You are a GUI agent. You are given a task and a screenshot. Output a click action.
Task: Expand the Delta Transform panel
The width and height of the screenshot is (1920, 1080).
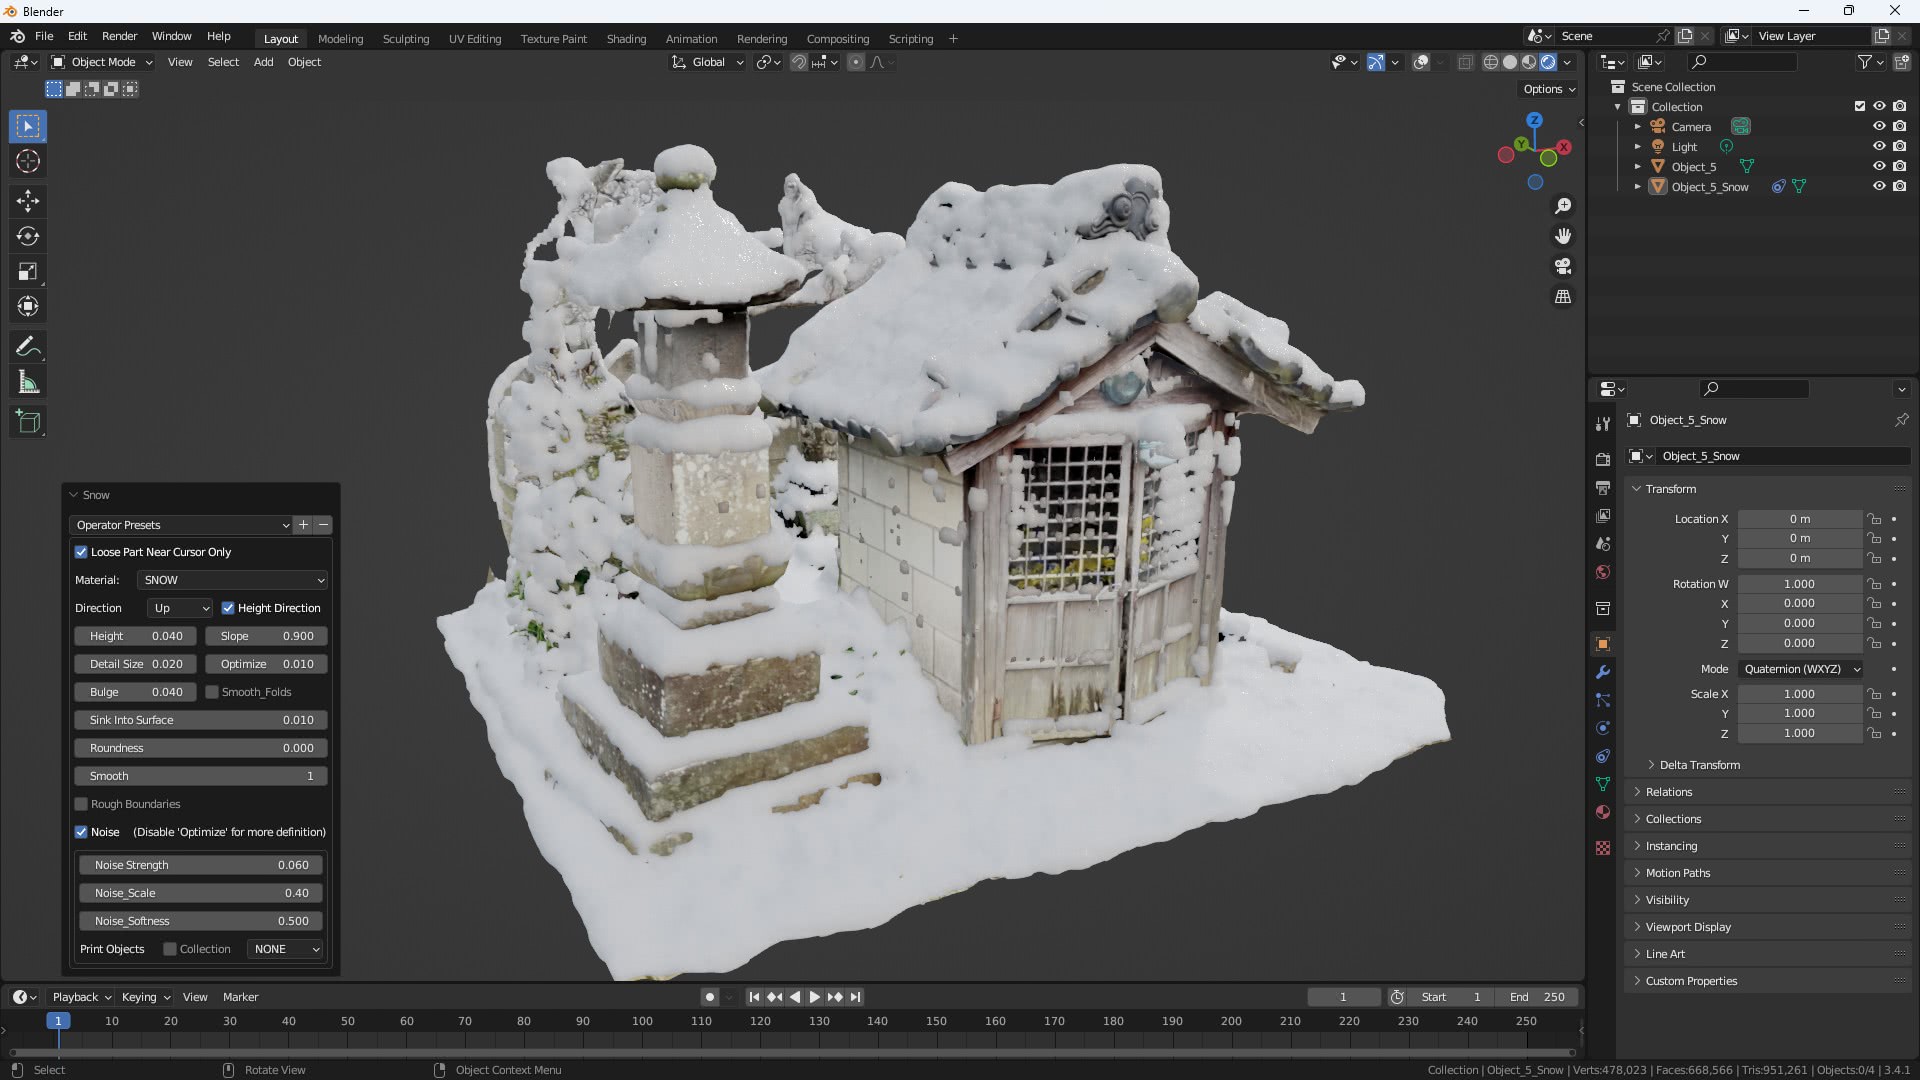point(1699,765)
